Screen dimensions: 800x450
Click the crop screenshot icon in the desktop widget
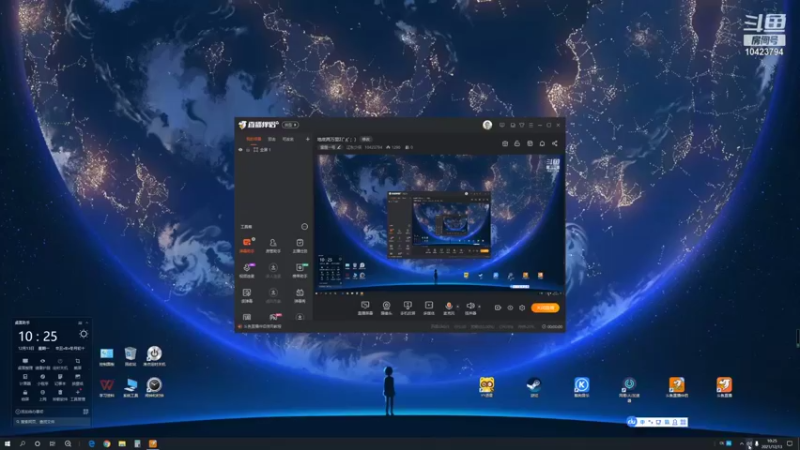(x=78, y=363)
